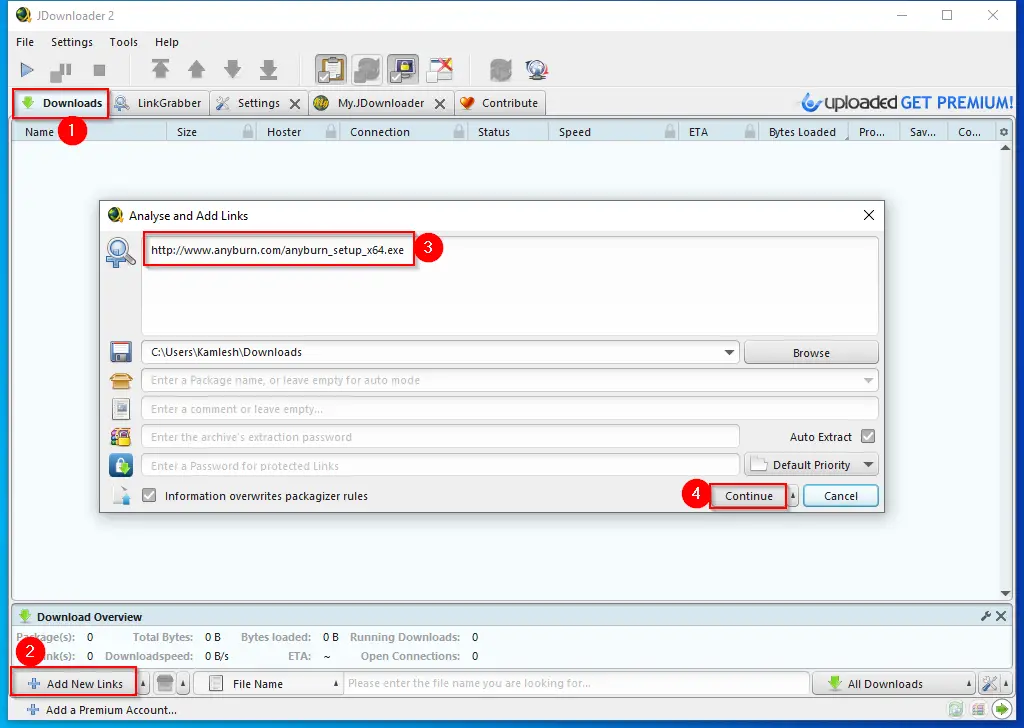Close the My.JDownloader tab

(x=440, y=104)
